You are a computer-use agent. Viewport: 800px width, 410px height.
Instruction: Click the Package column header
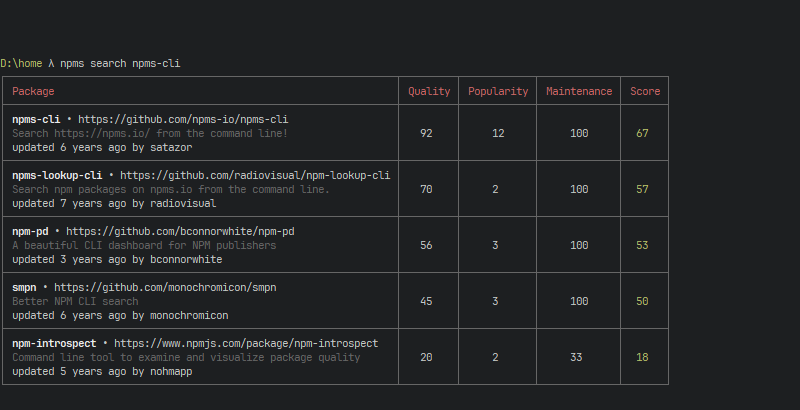tap(33, 91)
